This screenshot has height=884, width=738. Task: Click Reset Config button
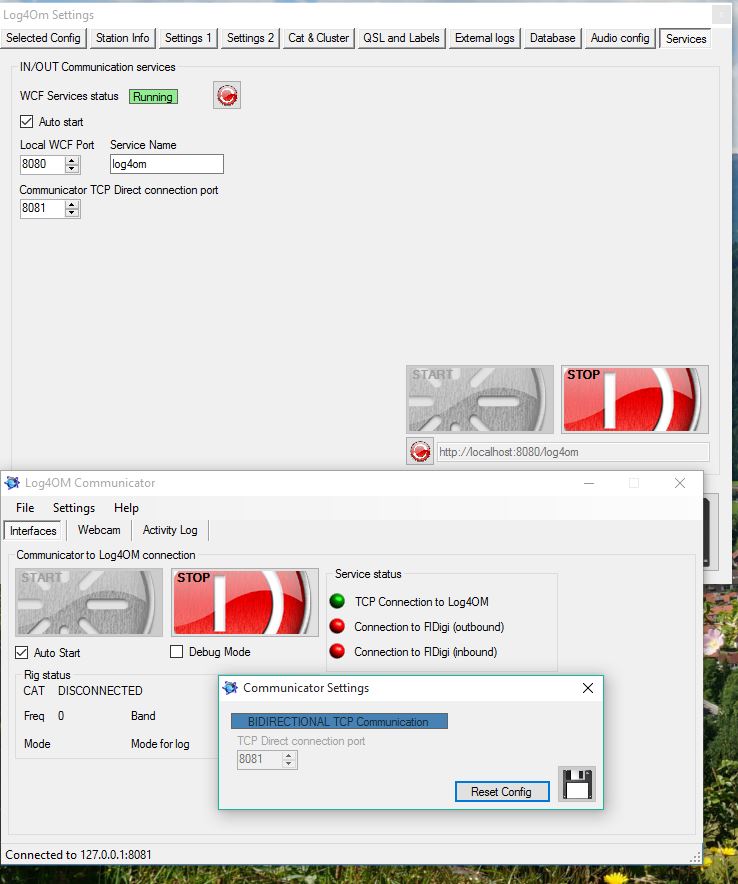pyautogui.click(x=502, y=792)
